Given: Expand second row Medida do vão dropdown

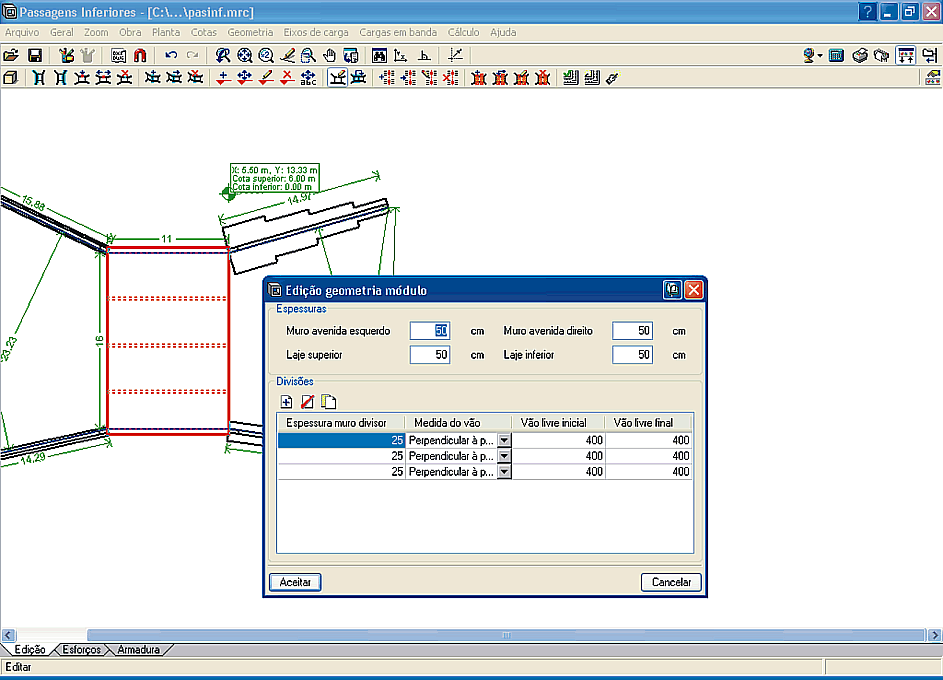Looking at the screenshot, I should [504, 456].
